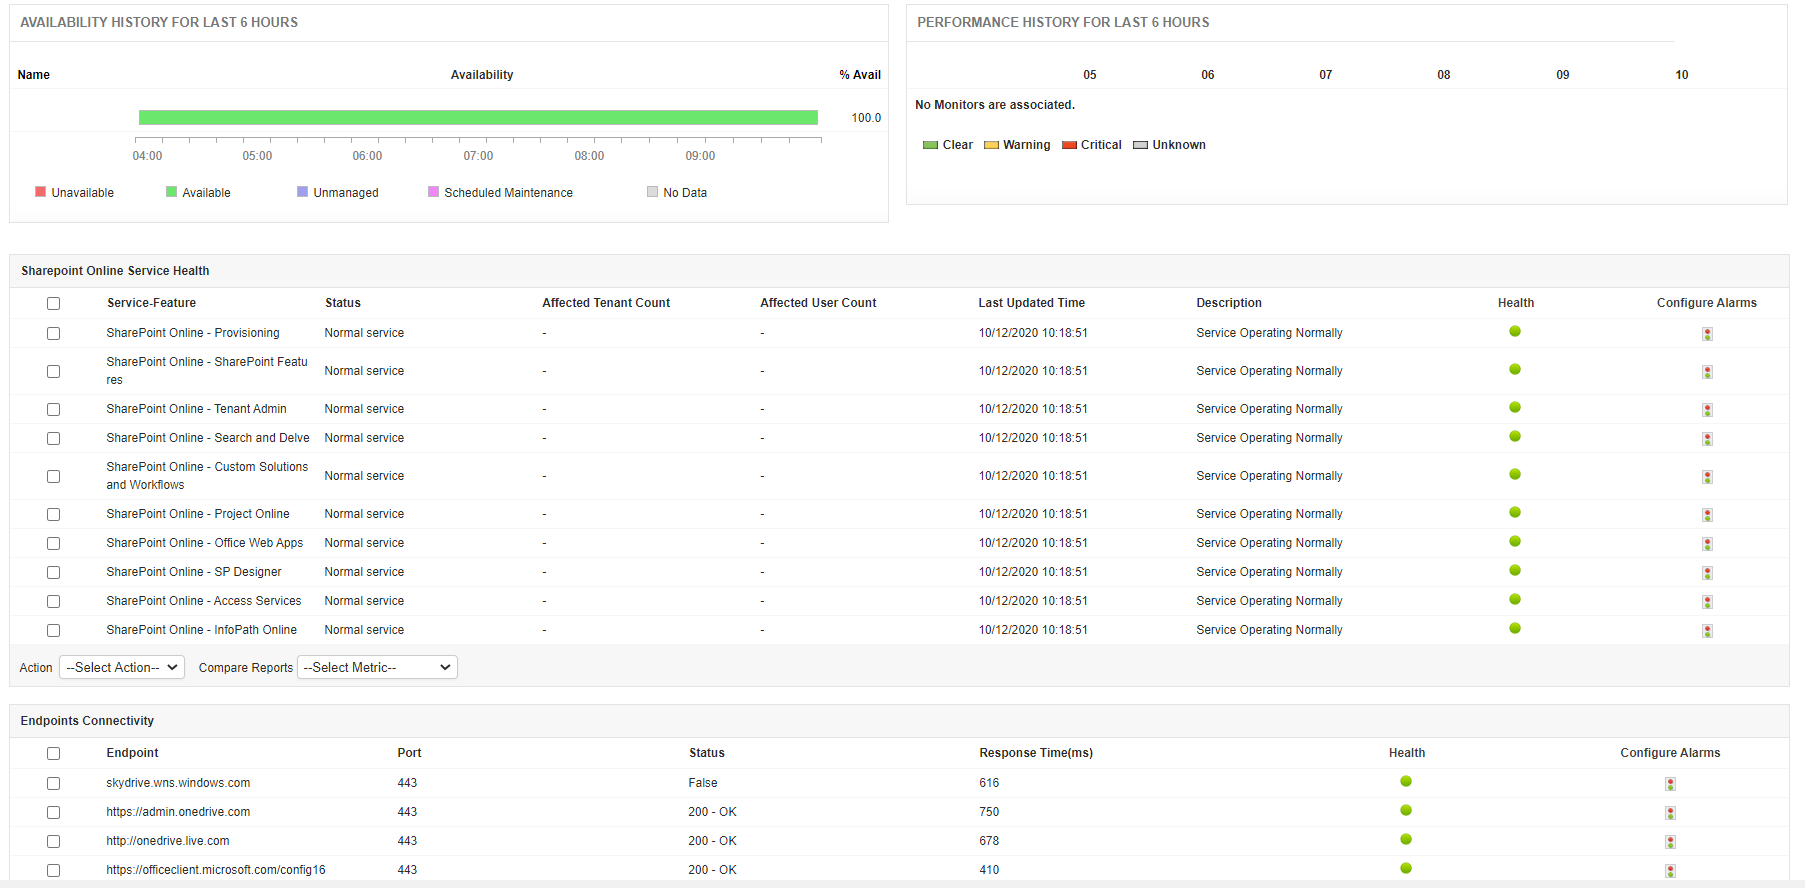Select all rows in Sharepoint Online Service Health
This screenshot has height=888, width=1805.
pyautogui.click(x=53, y=304)
